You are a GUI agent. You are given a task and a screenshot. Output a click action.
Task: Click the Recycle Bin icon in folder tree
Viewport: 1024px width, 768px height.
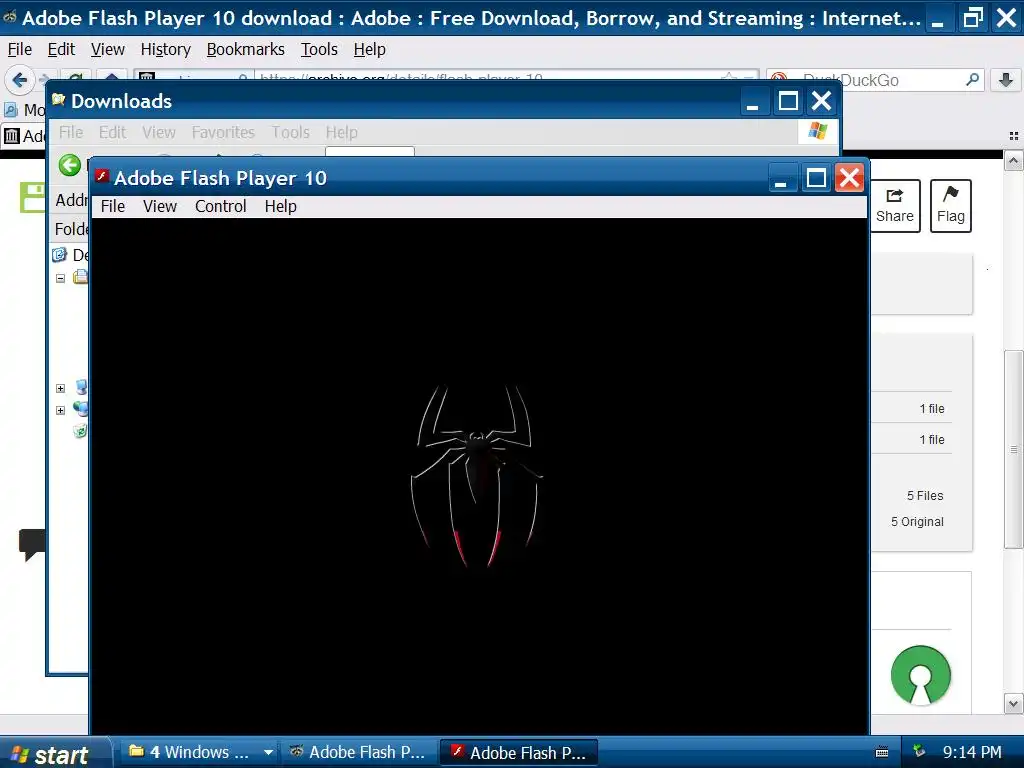pos(80,431)
